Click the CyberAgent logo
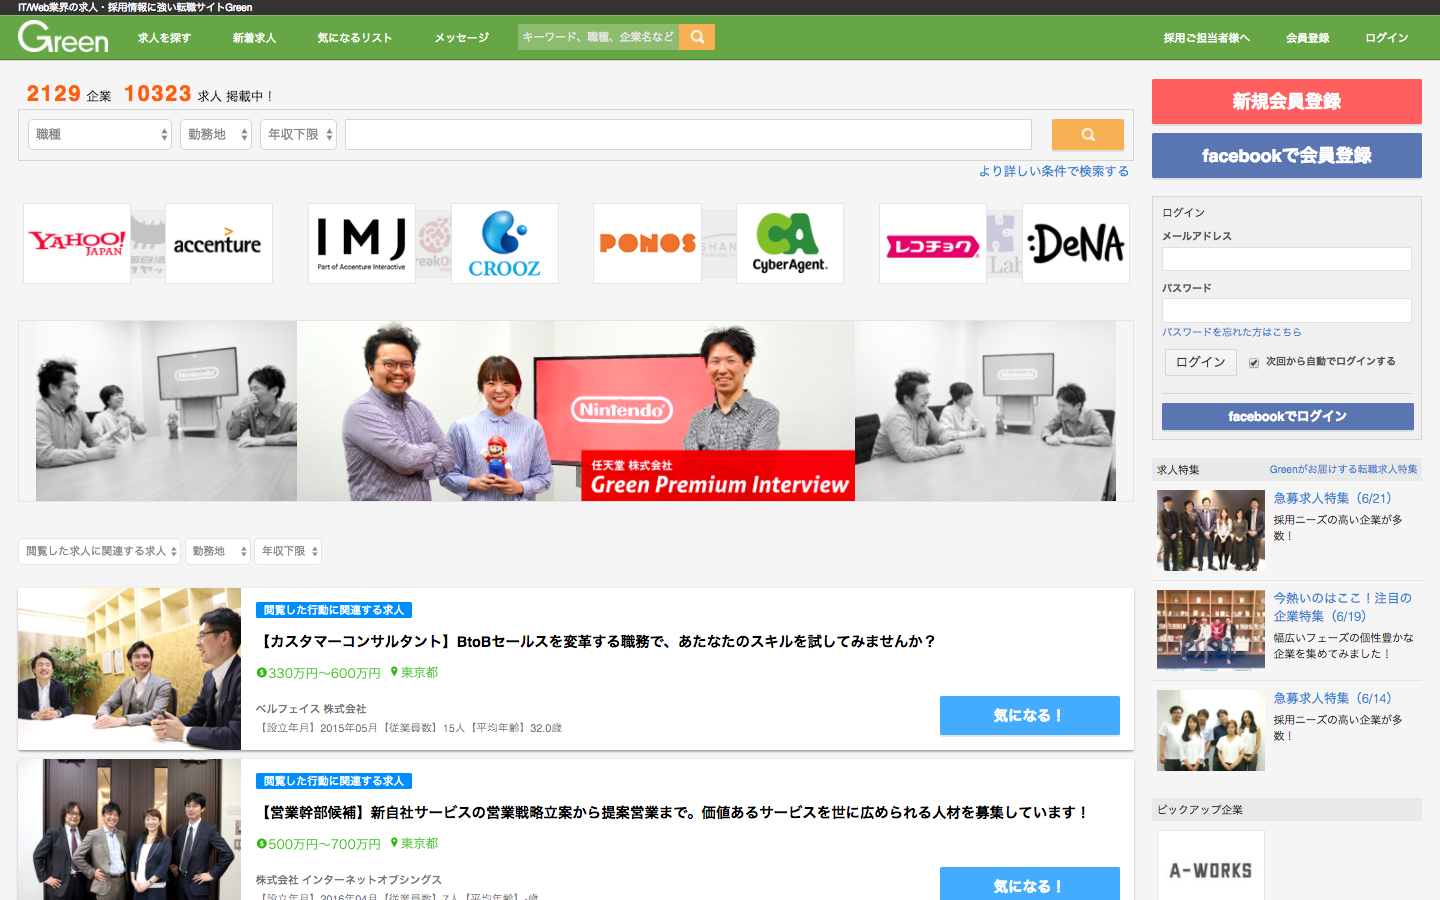1440x900 pixels. tap(790, 242)
